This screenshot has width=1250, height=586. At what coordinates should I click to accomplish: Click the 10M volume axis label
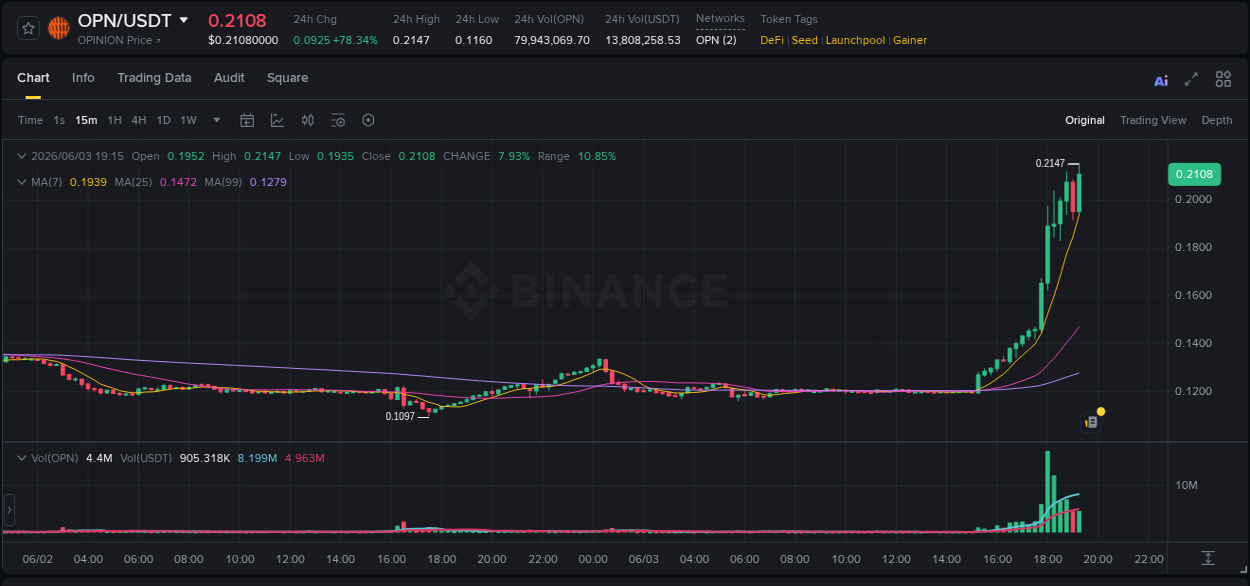[x=1187, y=485]
